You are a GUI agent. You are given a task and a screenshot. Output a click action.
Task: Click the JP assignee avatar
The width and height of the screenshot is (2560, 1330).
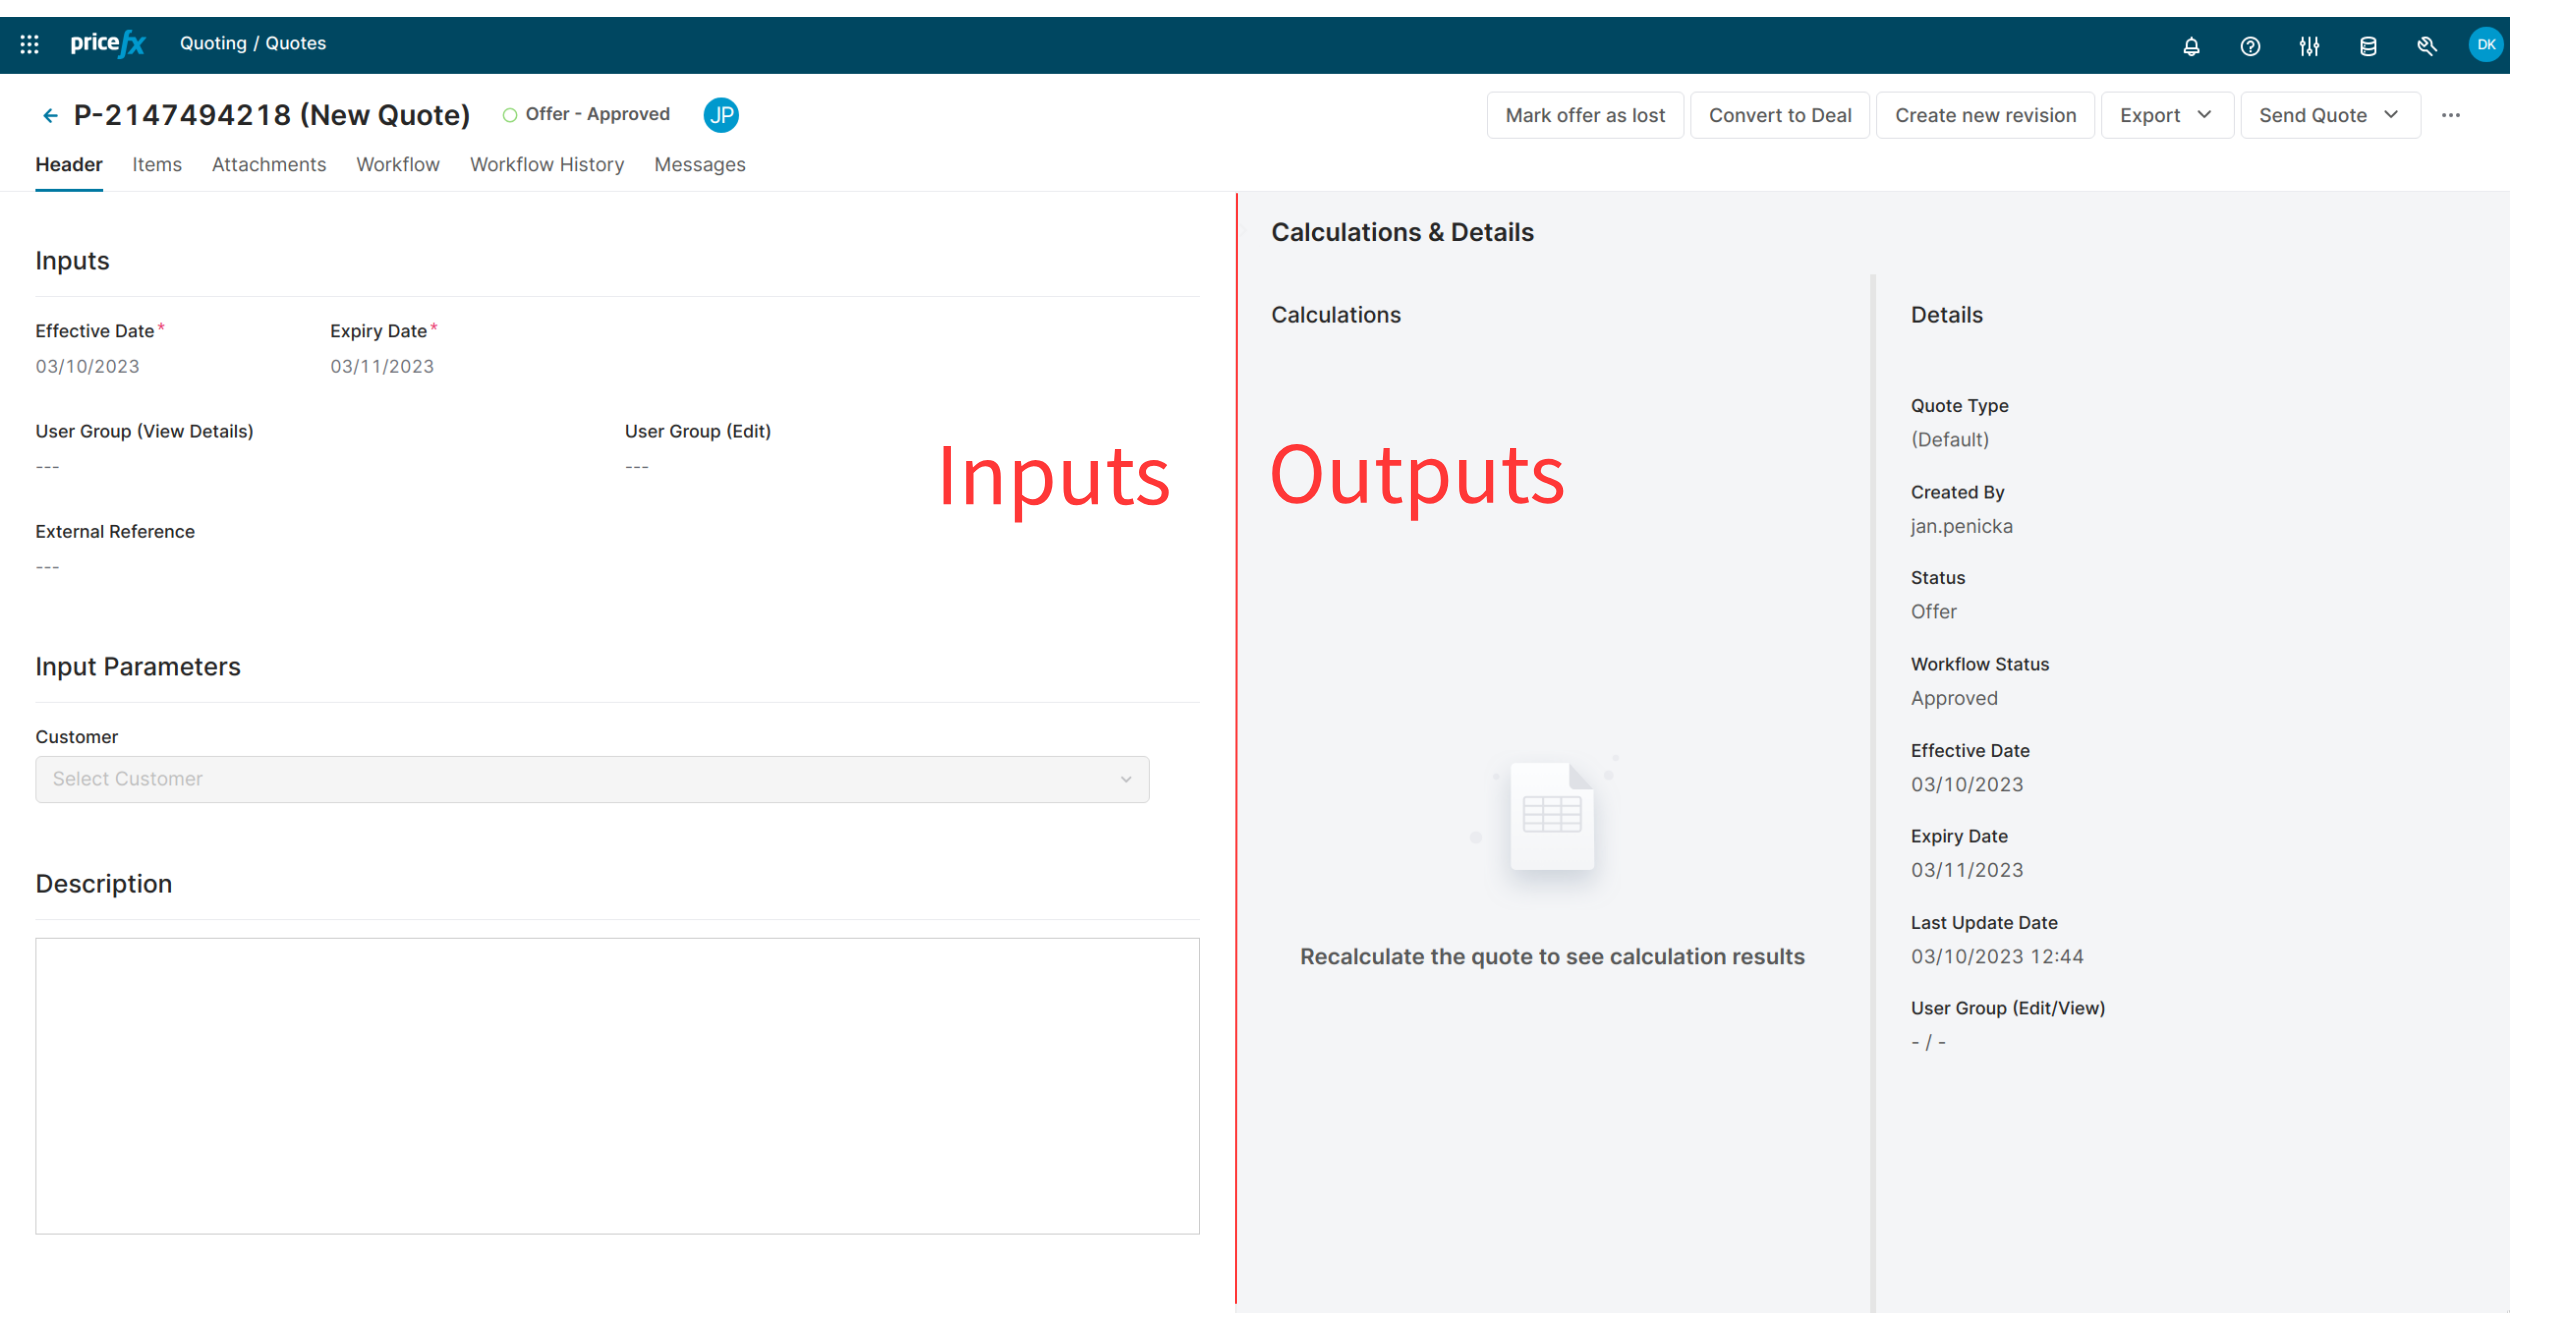pyautogui.click(x=721, y=115)
